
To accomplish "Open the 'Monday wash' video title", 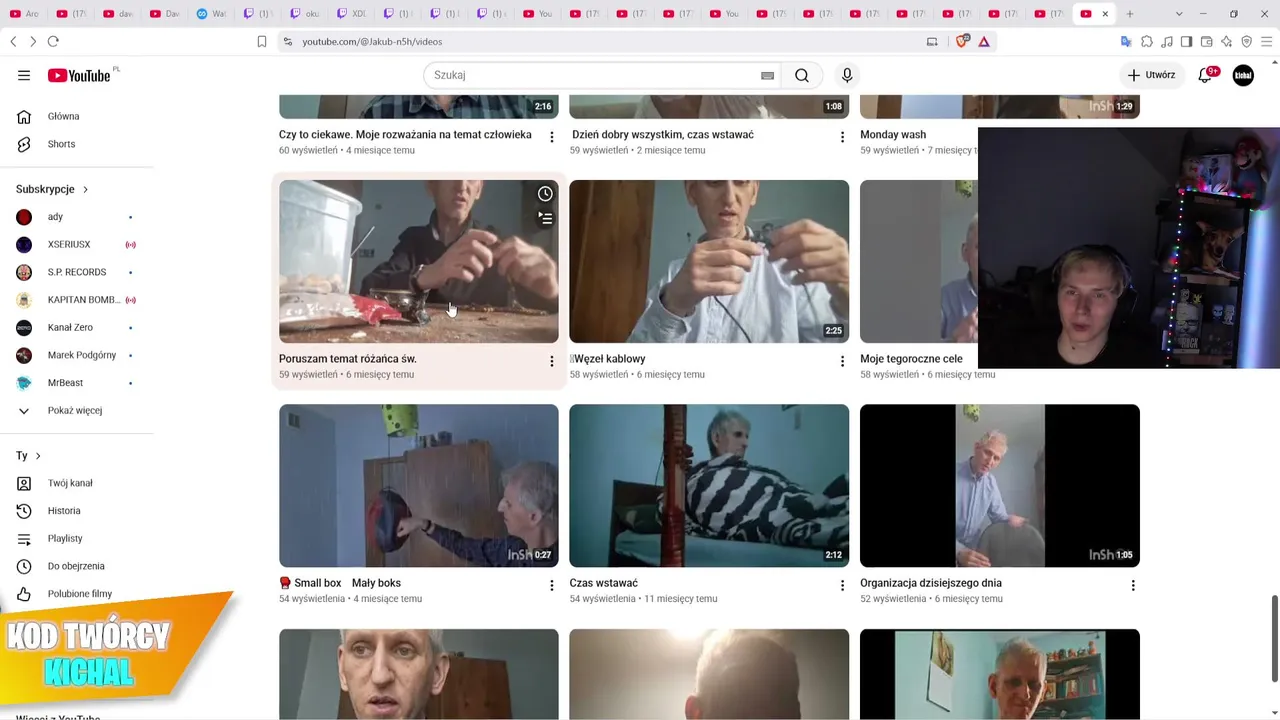I will [x=893, y=134].
